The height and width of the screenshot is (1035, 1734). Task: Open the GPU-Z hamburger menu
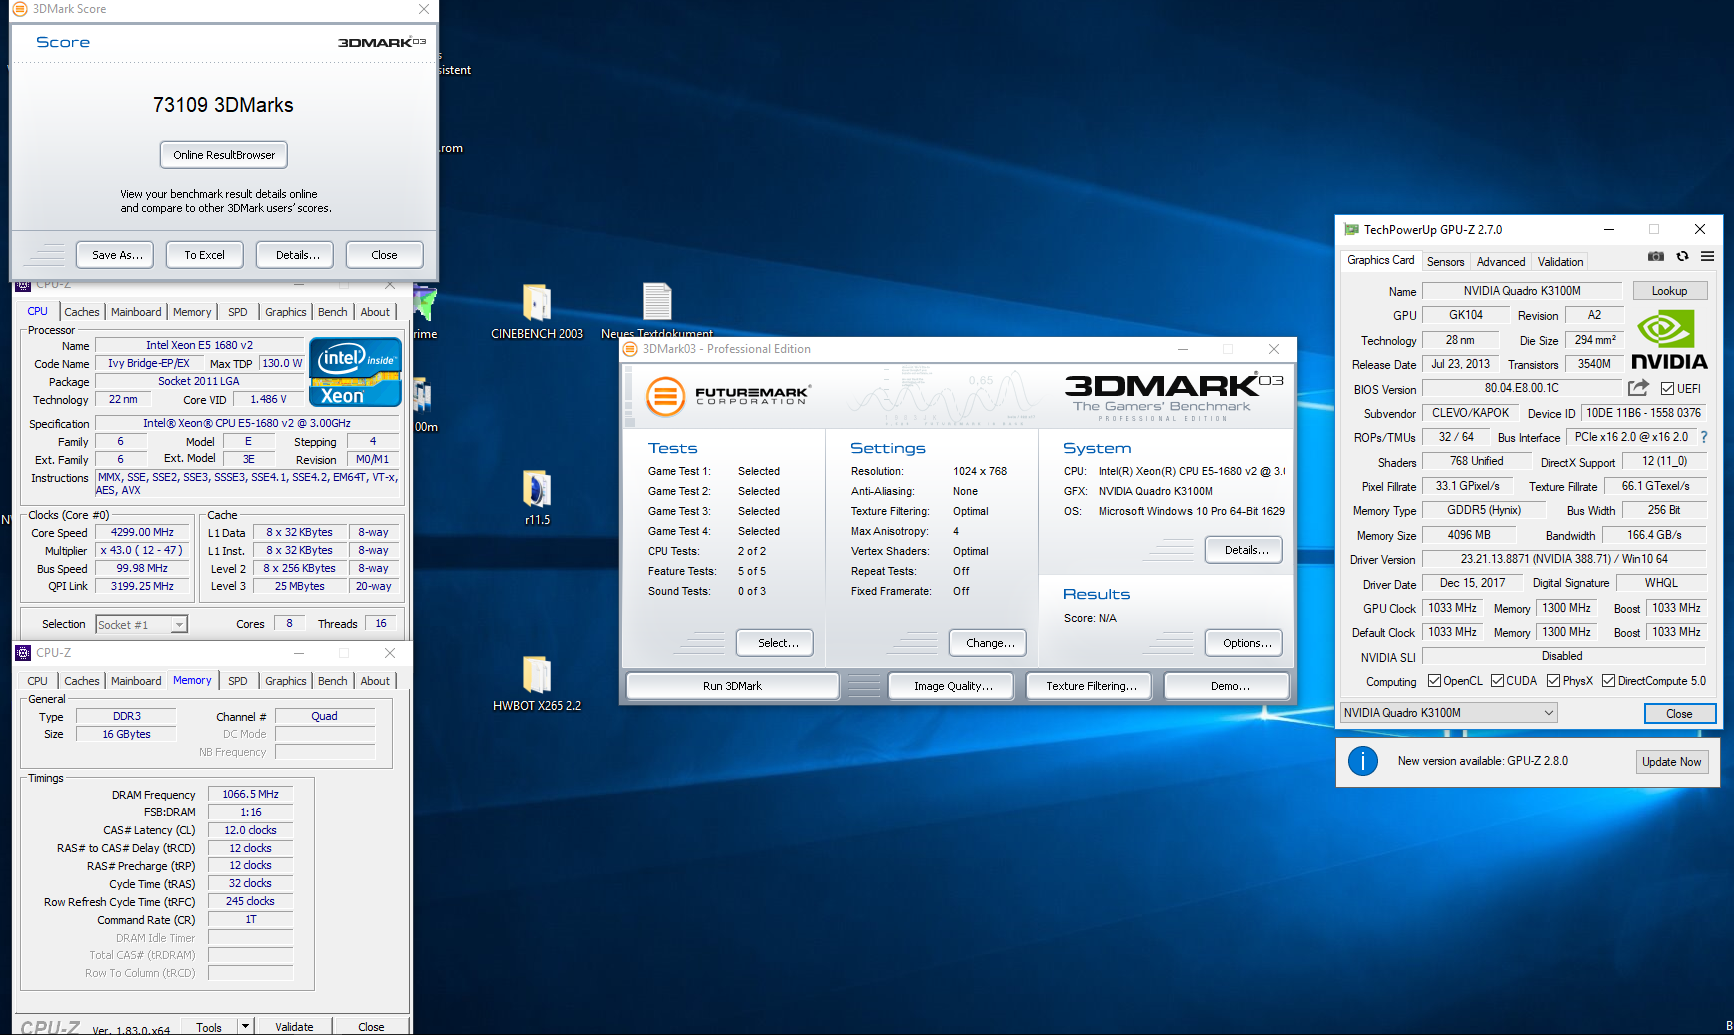[x=1707, y=257]
